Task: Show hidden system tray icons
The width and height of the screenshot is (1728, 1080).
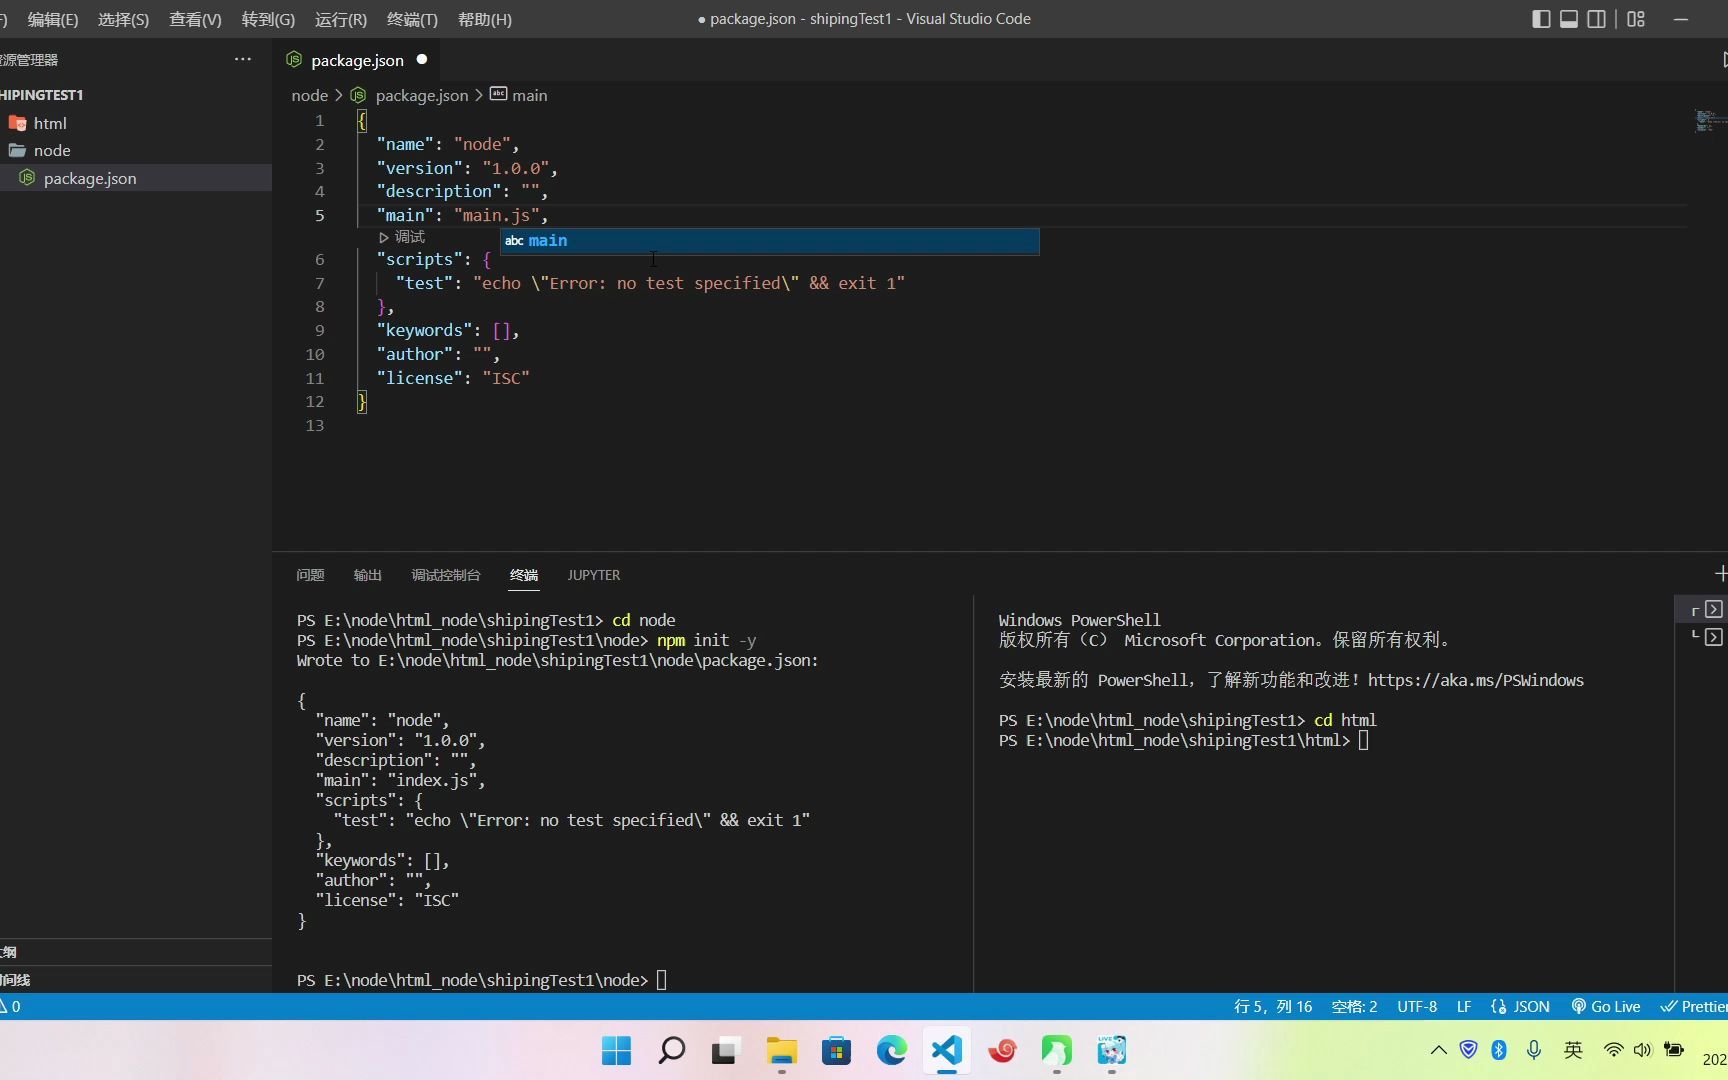Action: (1438, 1050)
